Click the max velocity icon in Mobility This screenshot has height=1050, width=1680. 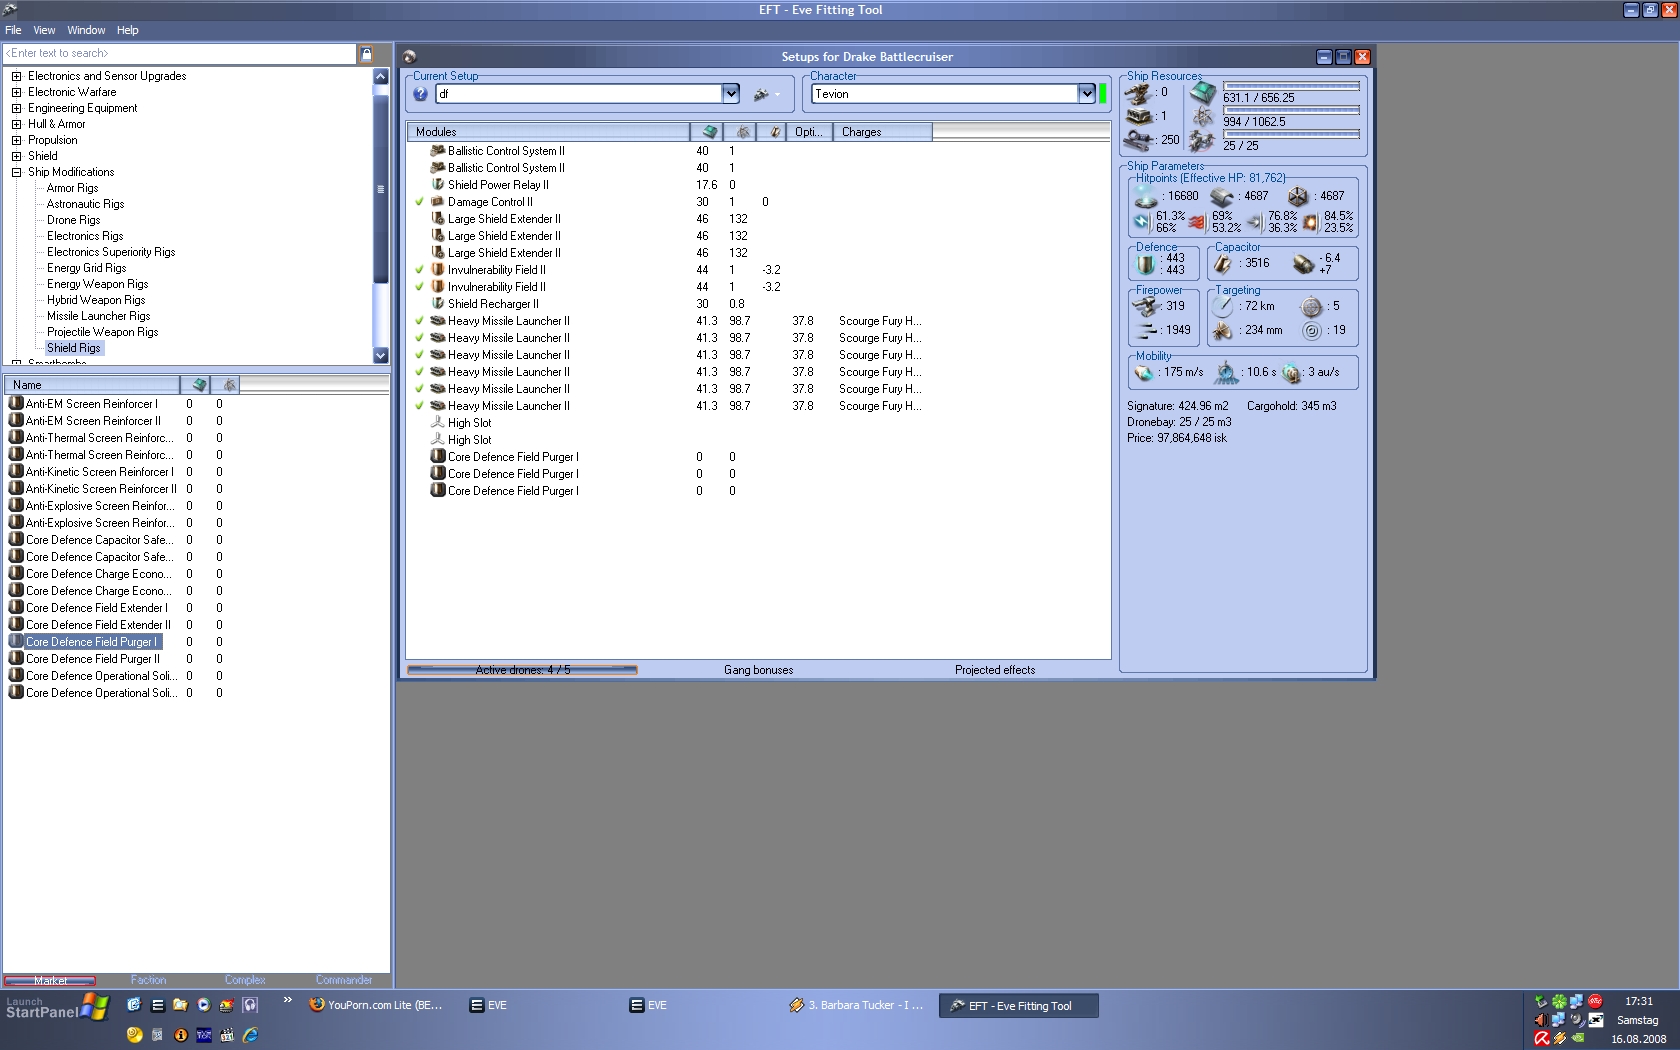(x=1145, y=373)
